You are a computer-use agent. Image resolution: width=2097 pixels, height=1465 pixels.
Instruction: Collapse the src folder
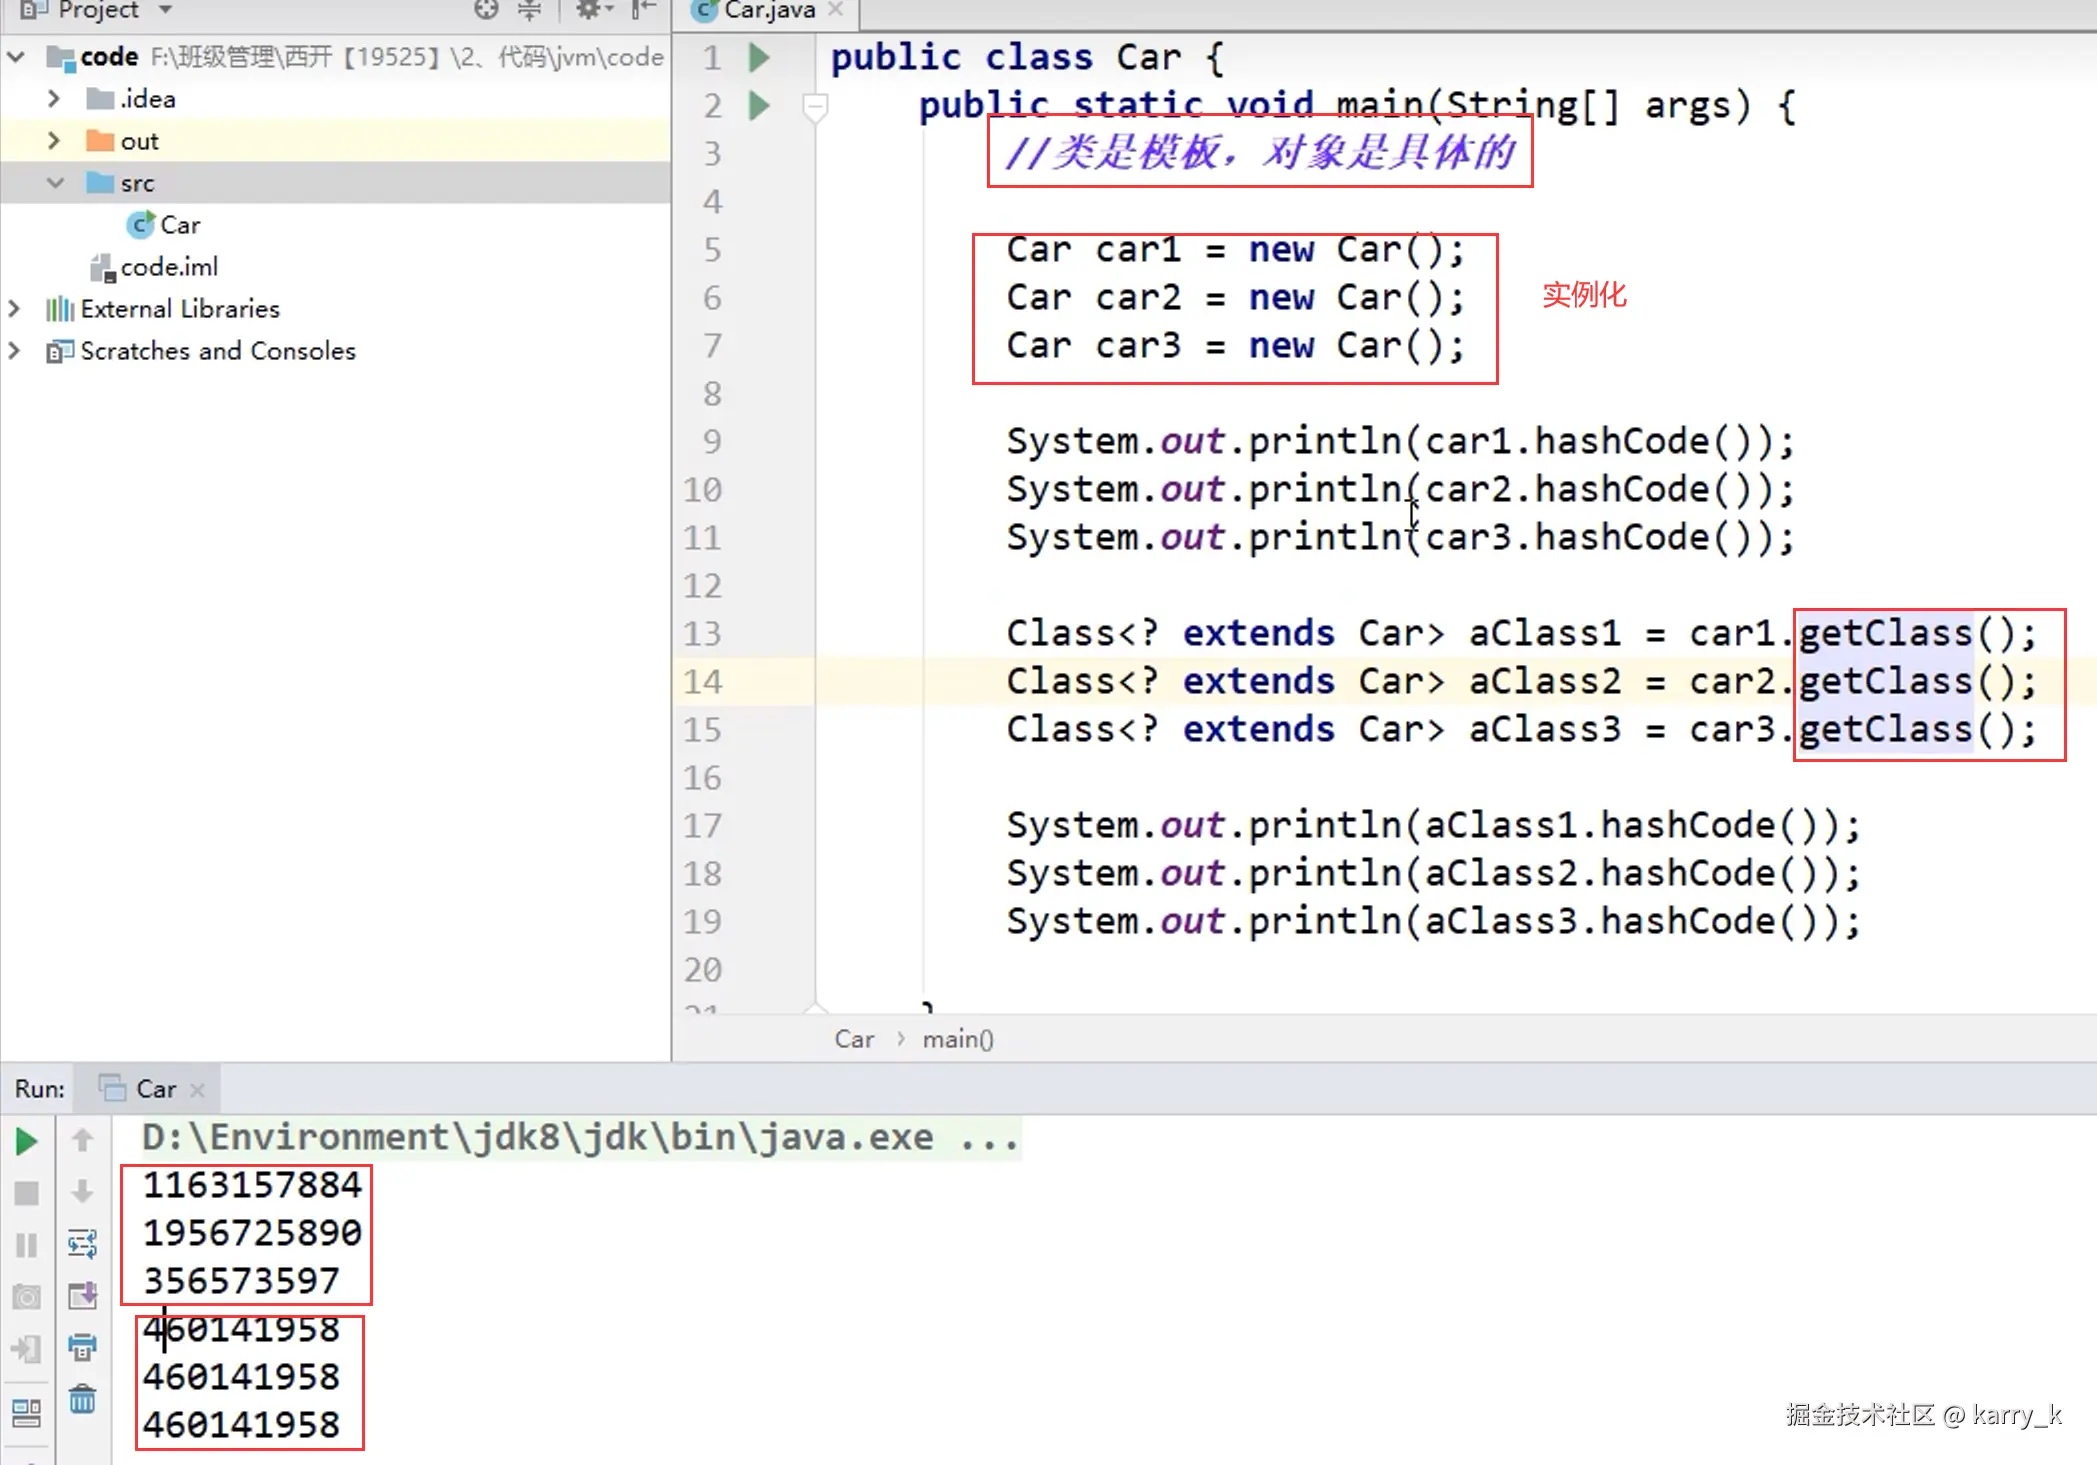click(x=54, y=183)
